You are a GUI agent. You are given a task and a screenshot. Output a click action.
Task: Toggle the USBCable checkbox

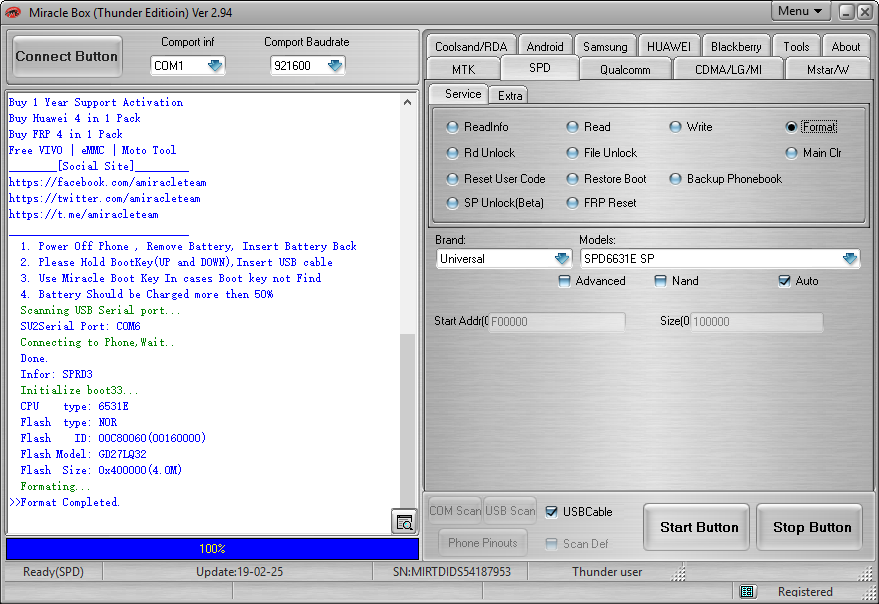coord(552,511)
